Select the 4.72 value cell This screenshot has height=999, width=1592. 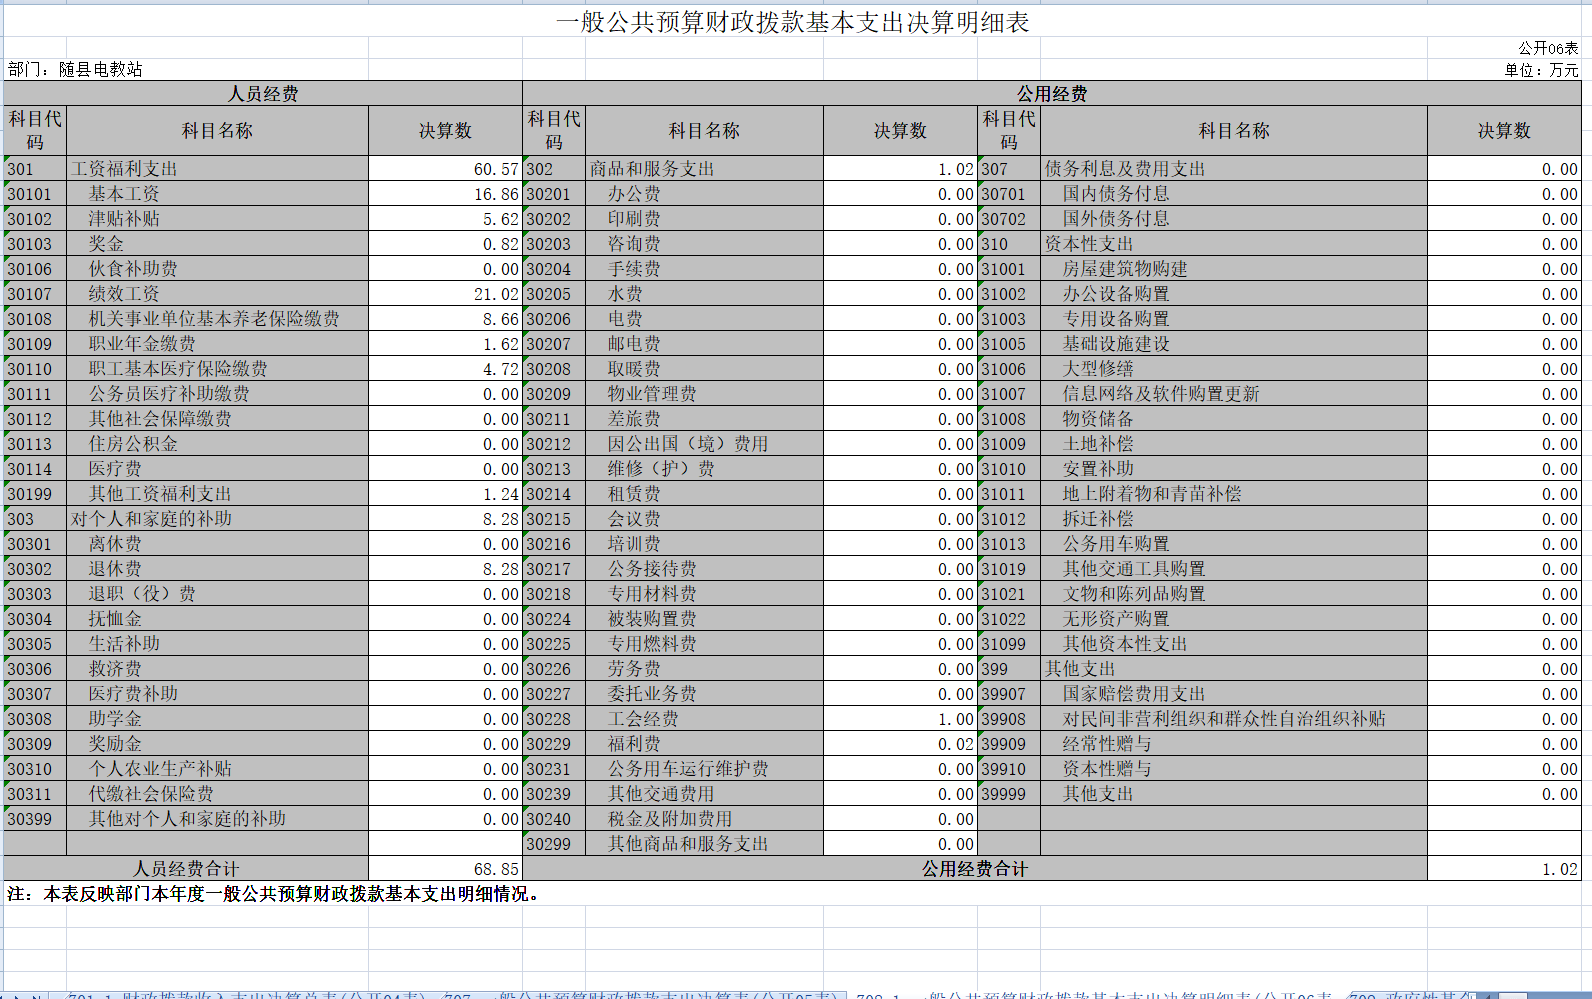coord(445,369)
